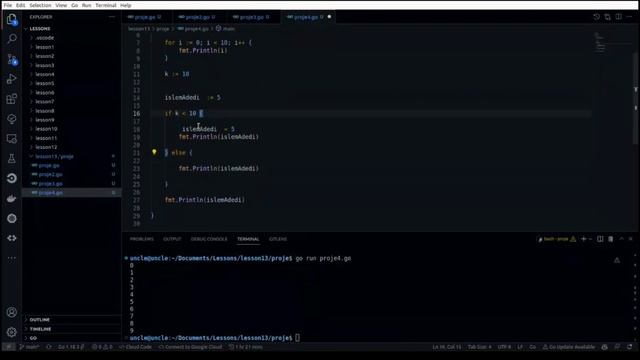Switch to the DEBUG CONSOLE panel tab
640x360 pixels.
[x=209, y=239]
